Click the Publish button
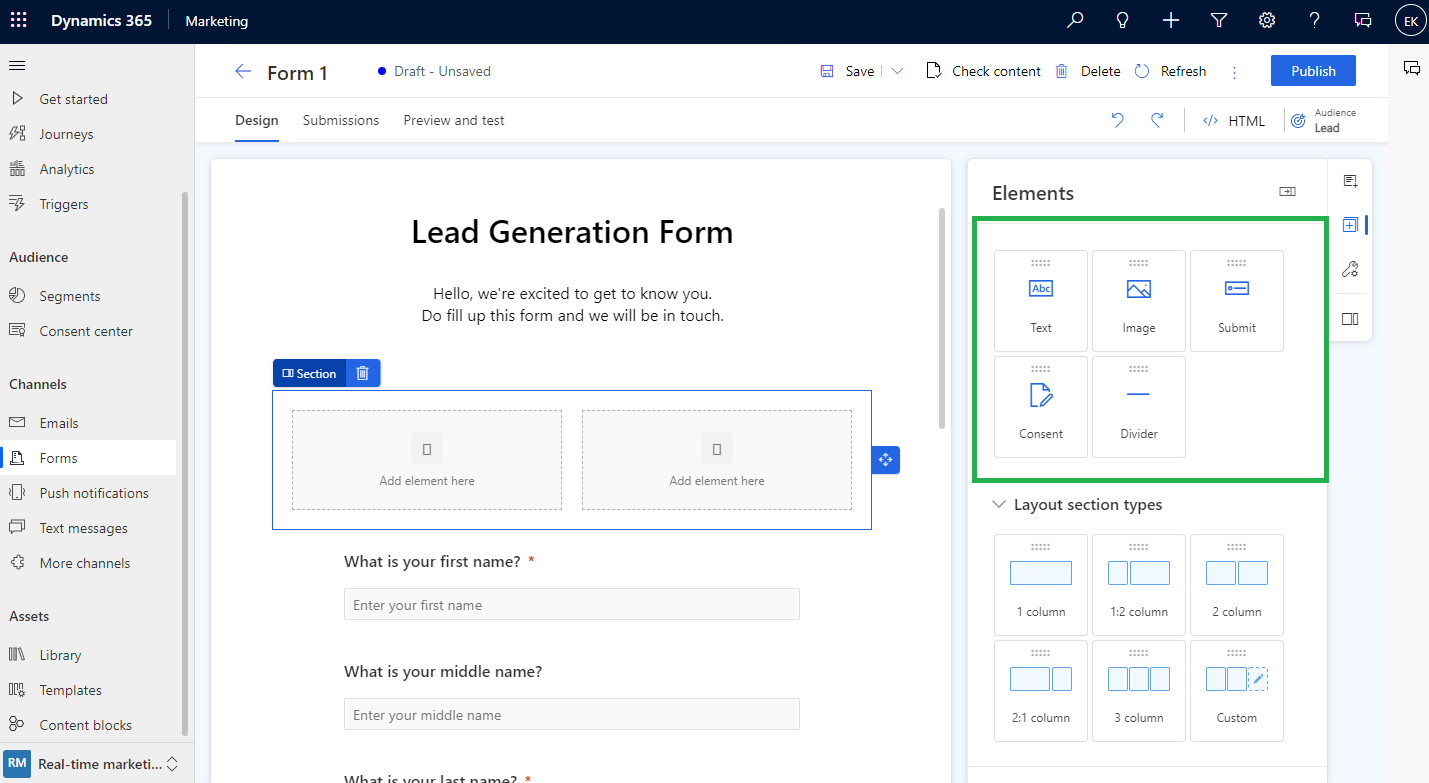Image resolution: width=1429 pixels, height=783 pixels. [x=1313, y=71]
